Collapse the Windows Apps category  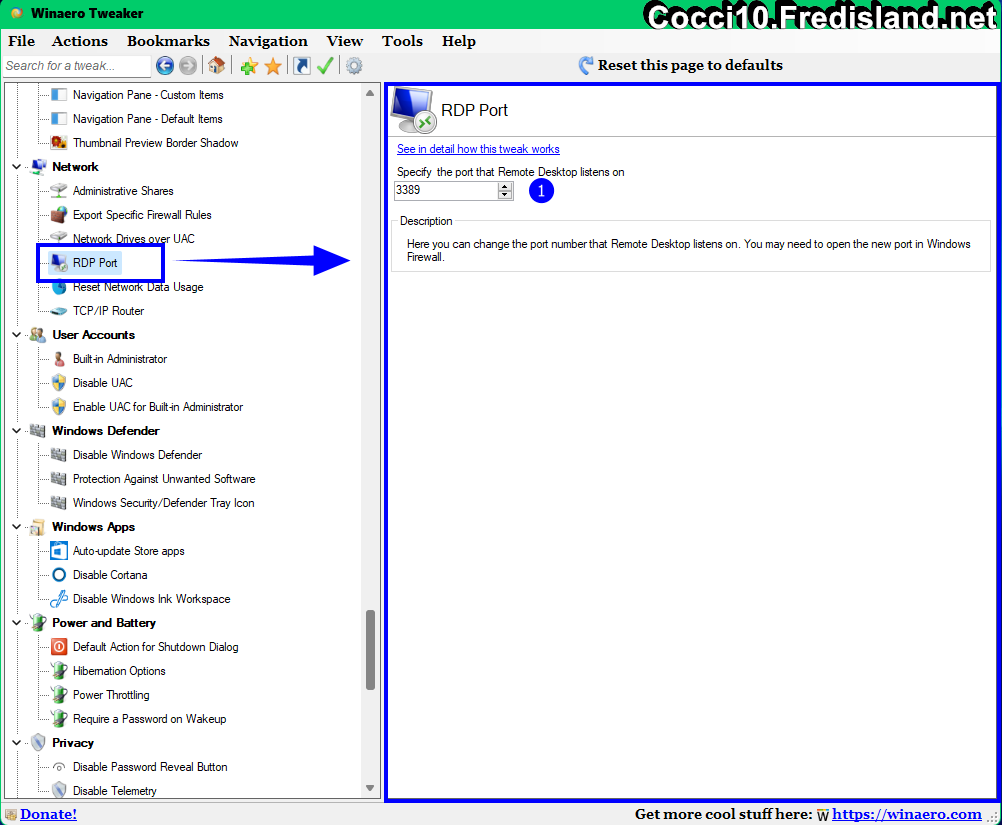(x=16, y=527)
